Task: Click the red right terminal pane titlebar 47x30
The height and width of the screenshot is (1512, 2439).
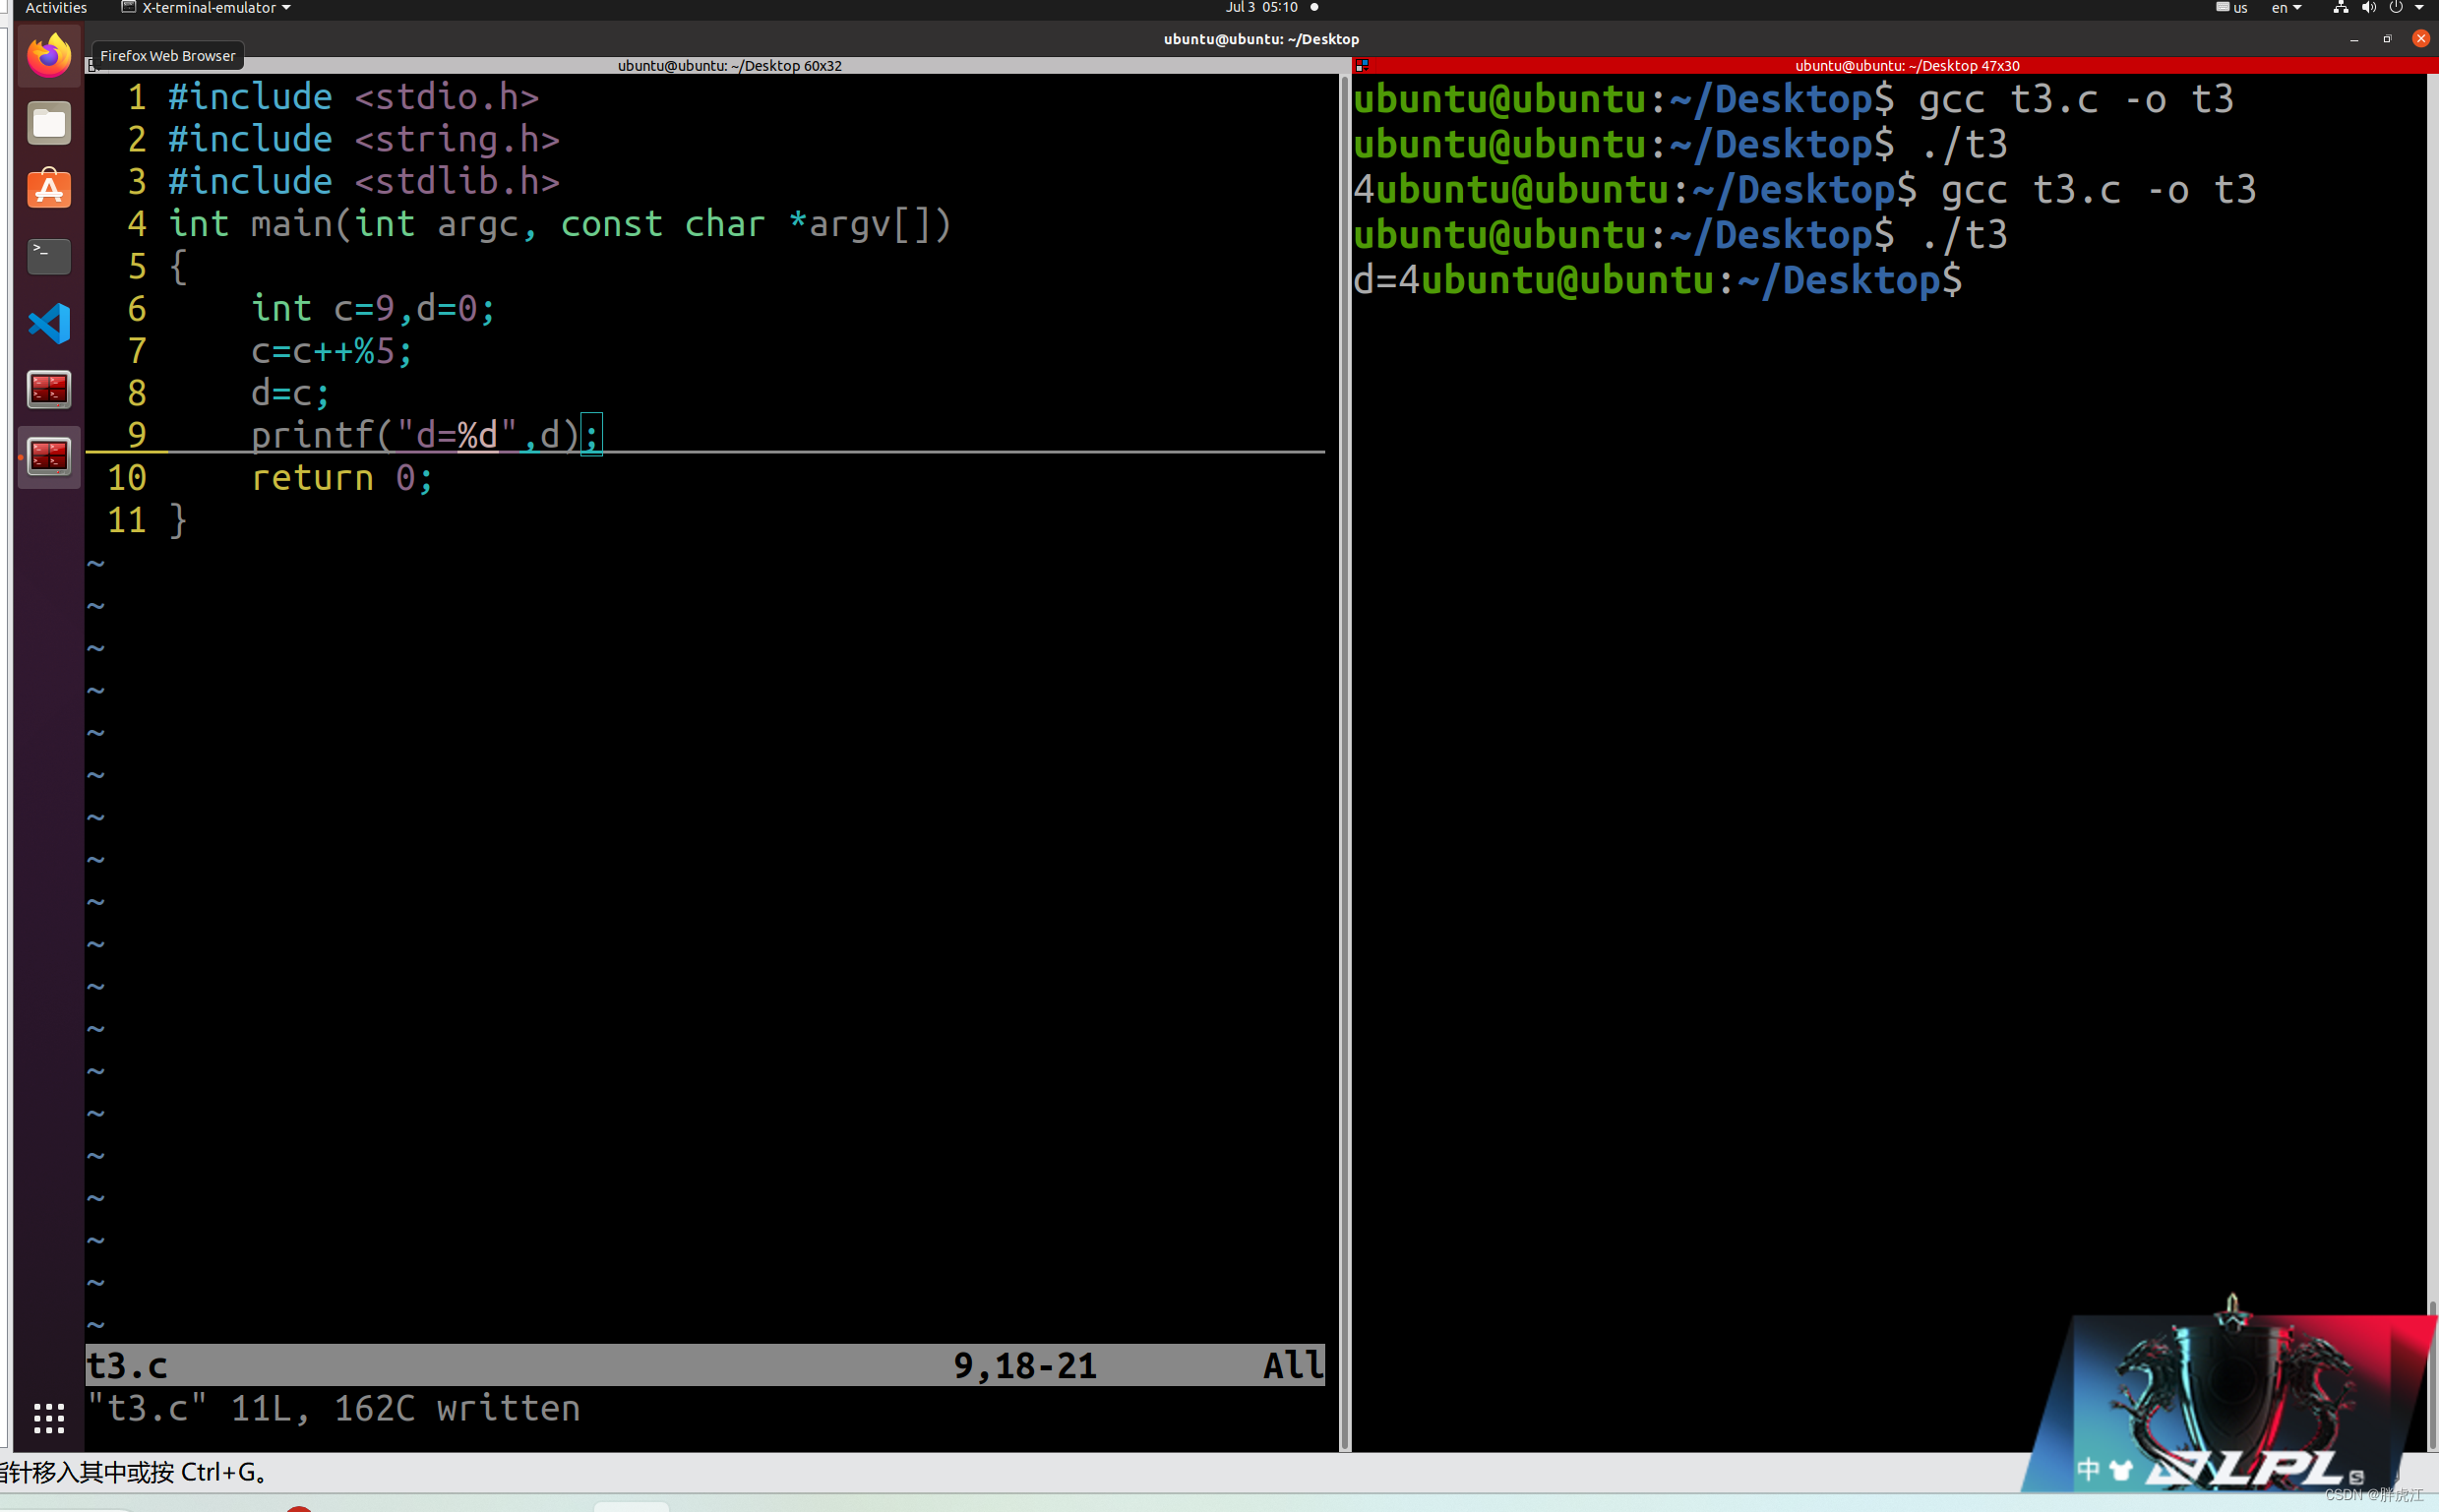Action: click(x=1905, y=66)
